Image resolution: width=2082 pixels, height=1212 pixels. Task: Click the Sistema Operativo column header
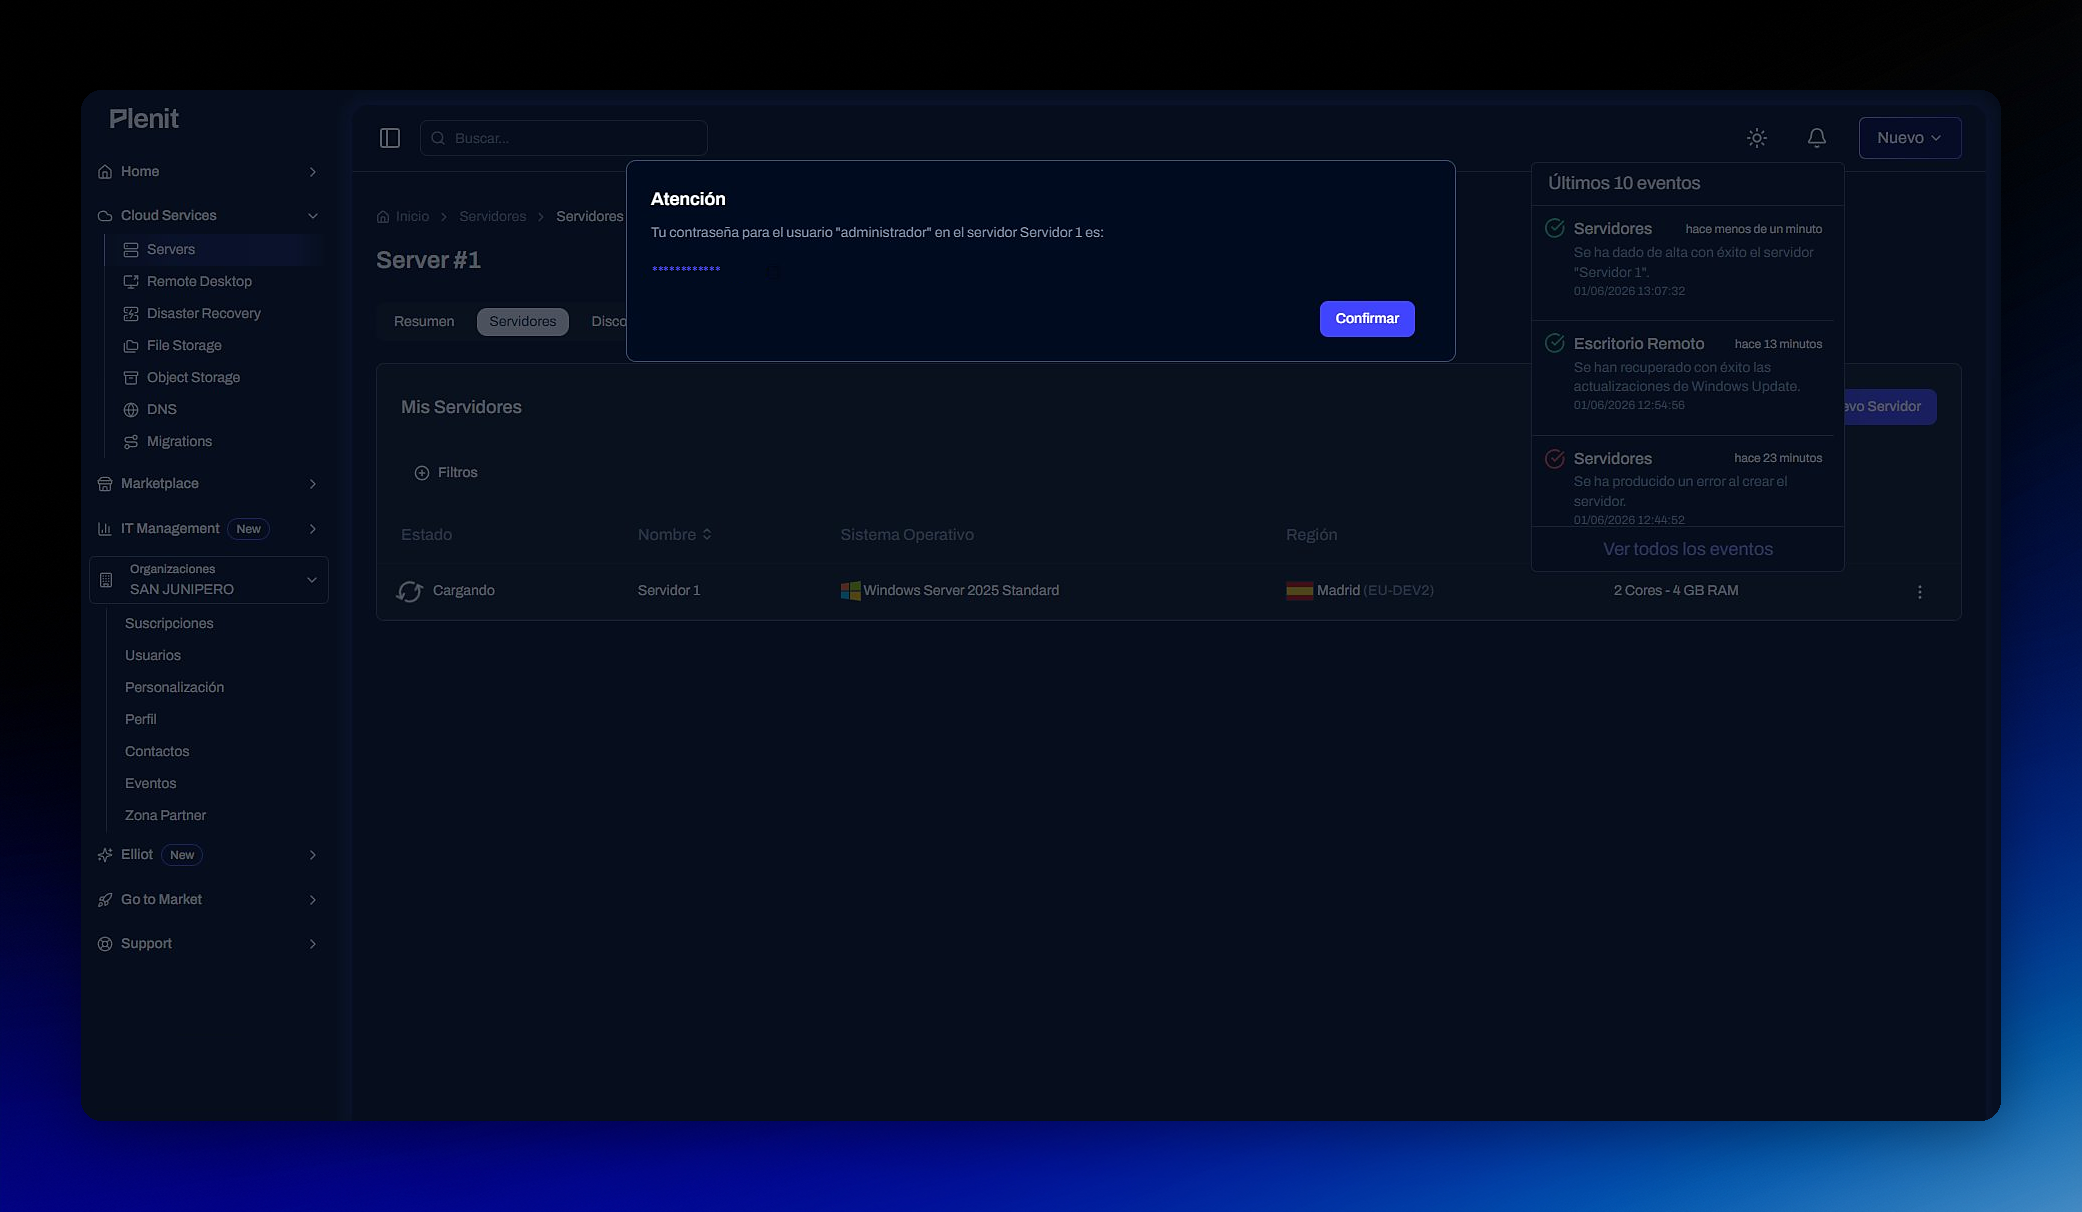[x=907, y=535]
